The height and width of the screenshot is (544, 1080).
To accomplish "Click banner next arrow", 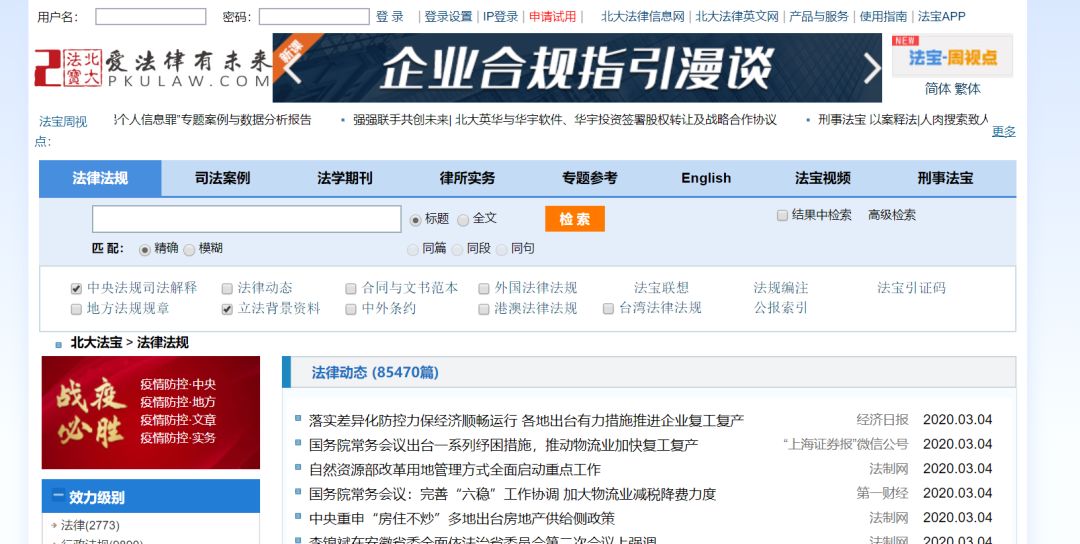I will (871, 68).
